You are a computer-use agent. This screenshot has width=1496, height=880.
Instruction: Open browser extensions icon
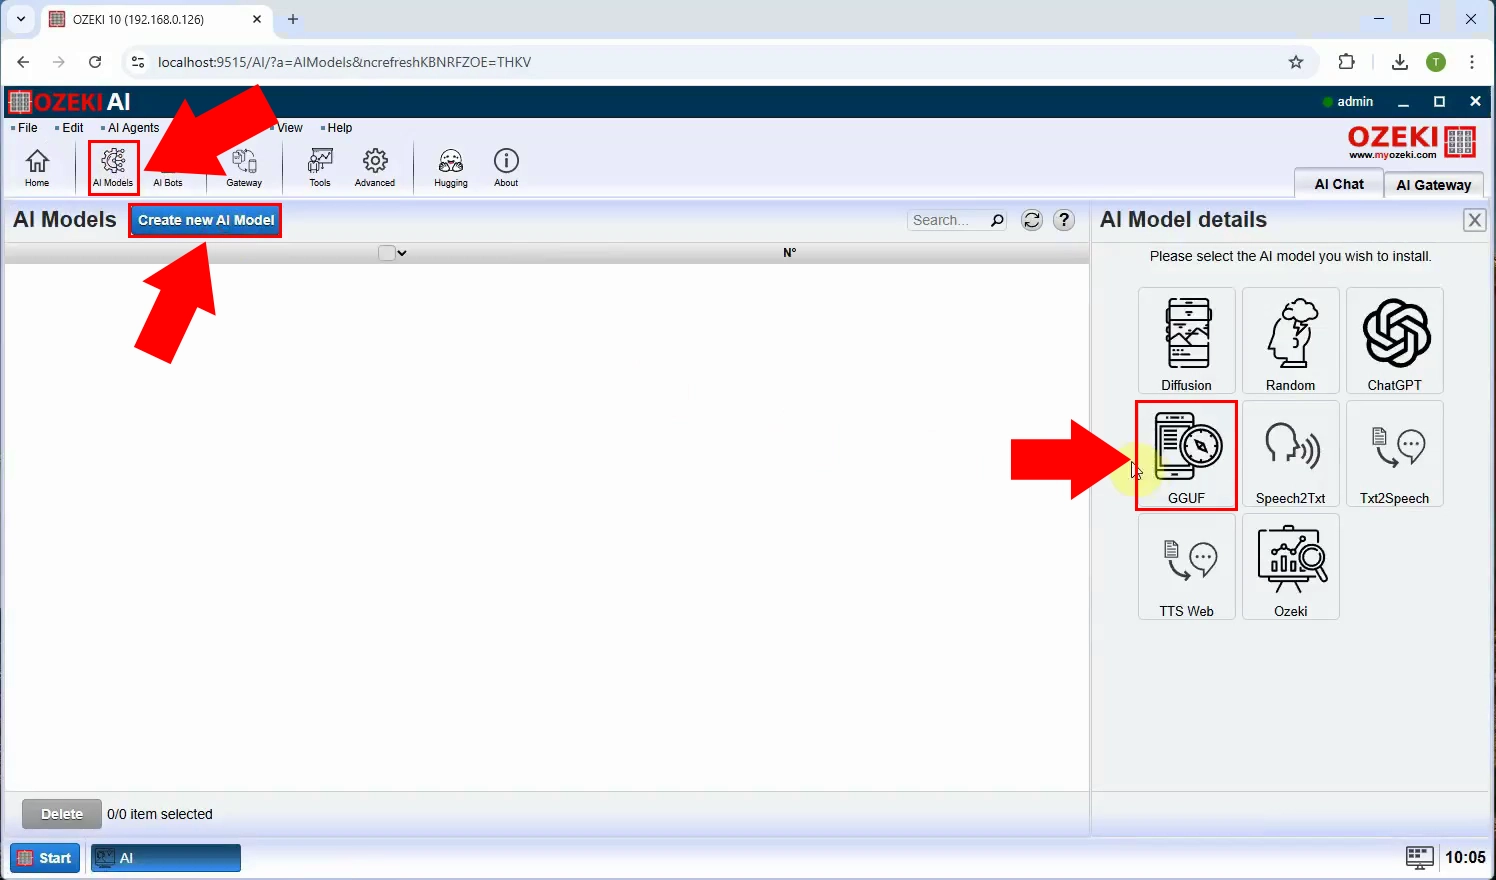pyautogui.click(x=1347, y=62)
